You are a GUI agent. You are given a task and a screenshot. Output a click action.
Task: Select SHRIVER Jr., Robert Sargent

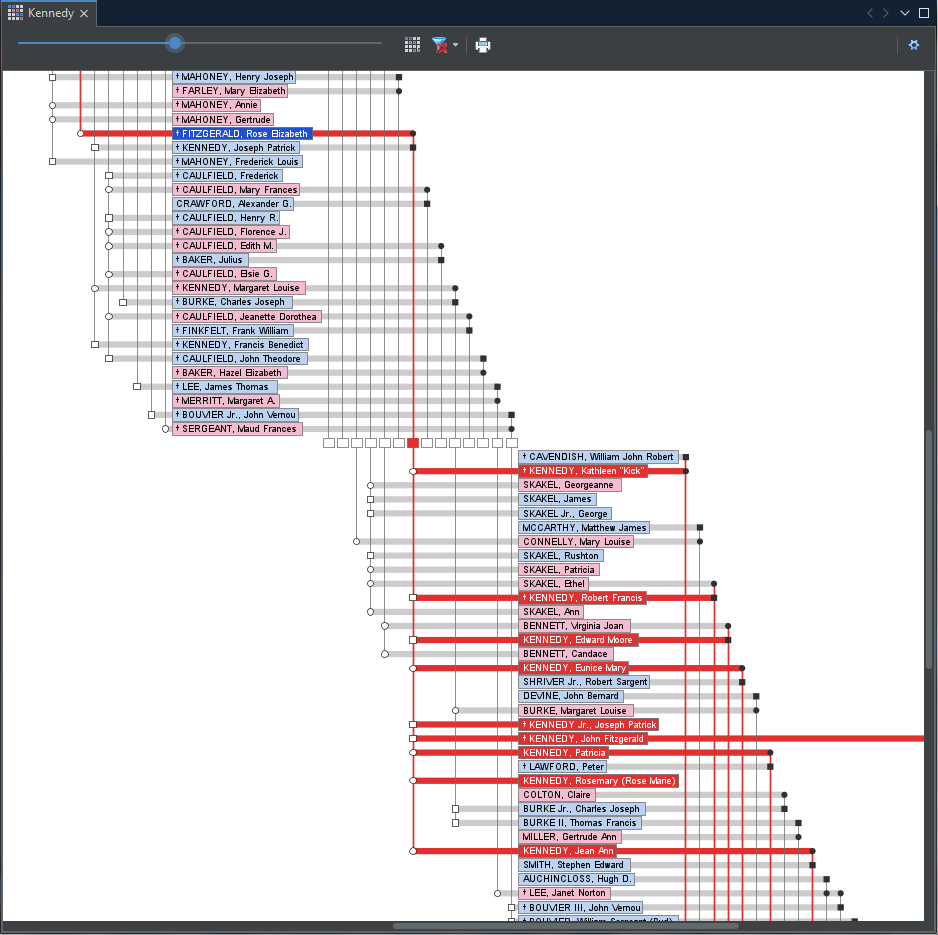click(x=584, y=682)
